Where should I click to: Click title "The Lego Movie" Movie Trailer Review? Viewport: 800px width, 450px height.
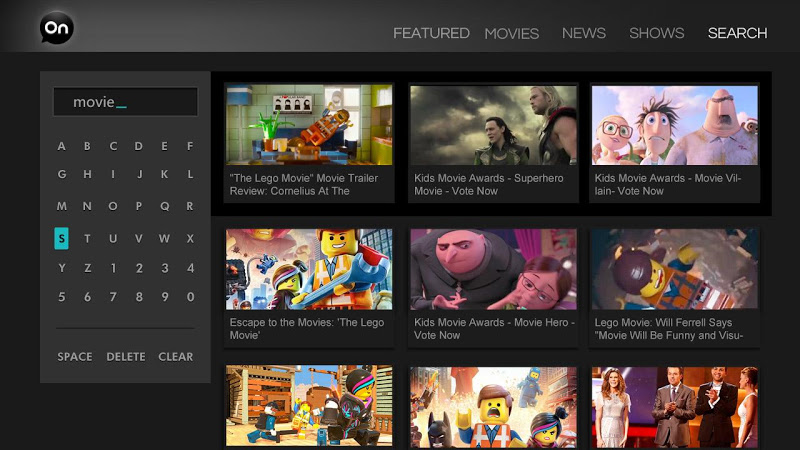304,185
